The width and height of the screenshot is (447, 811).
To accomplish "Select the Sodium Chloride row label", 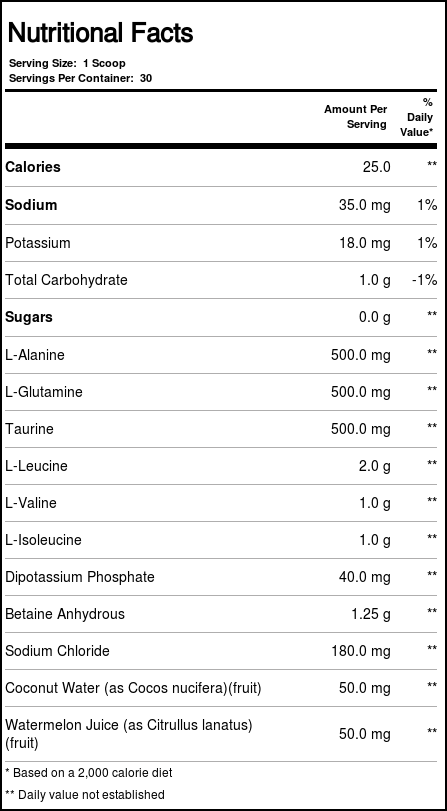I will pos(57,651).
